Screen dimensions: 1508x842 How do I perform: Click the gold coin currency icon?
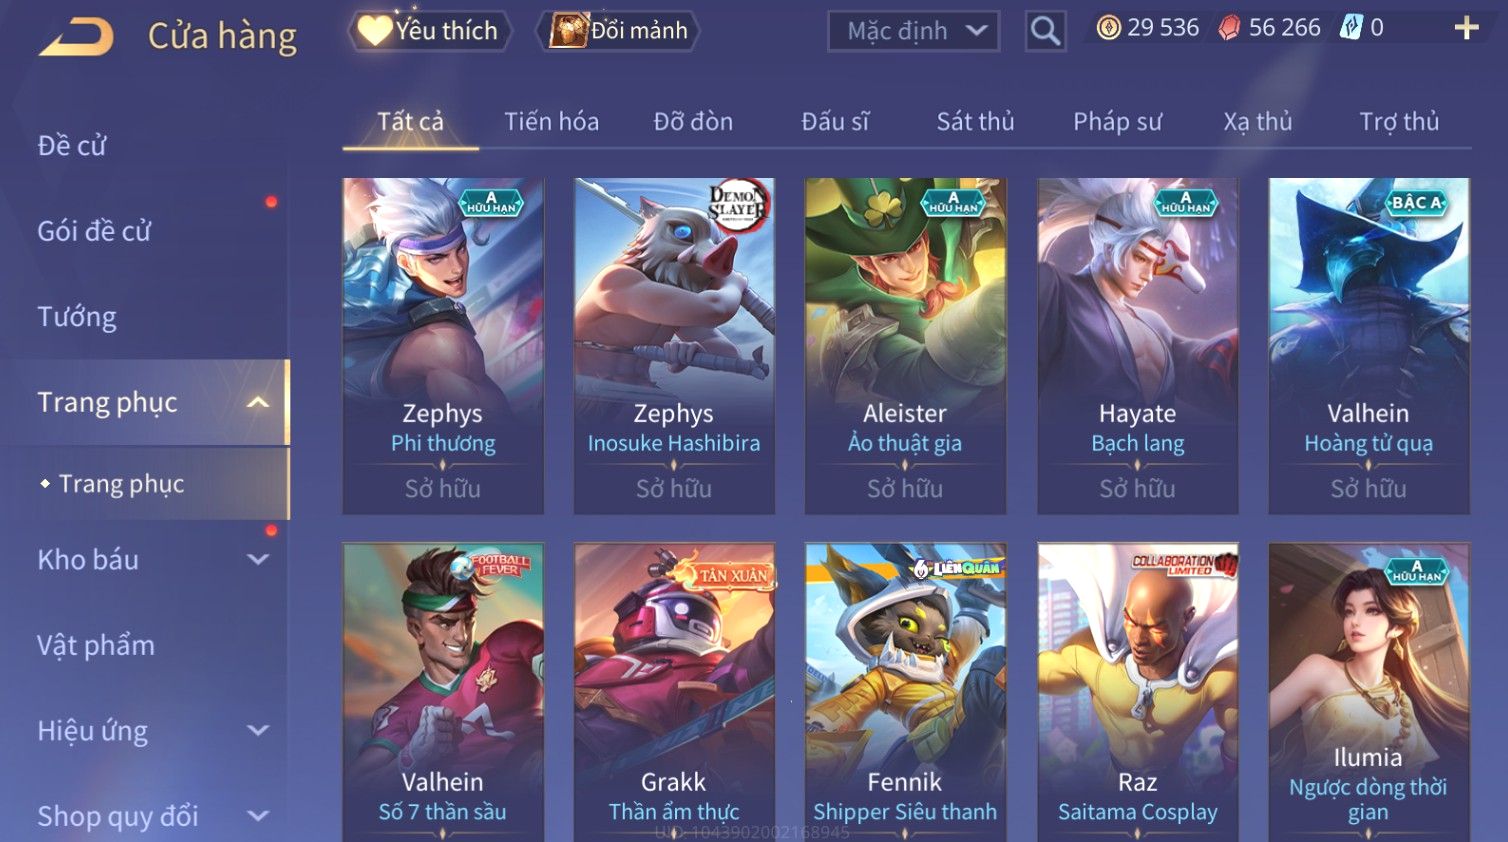(x=1108, y=28)
